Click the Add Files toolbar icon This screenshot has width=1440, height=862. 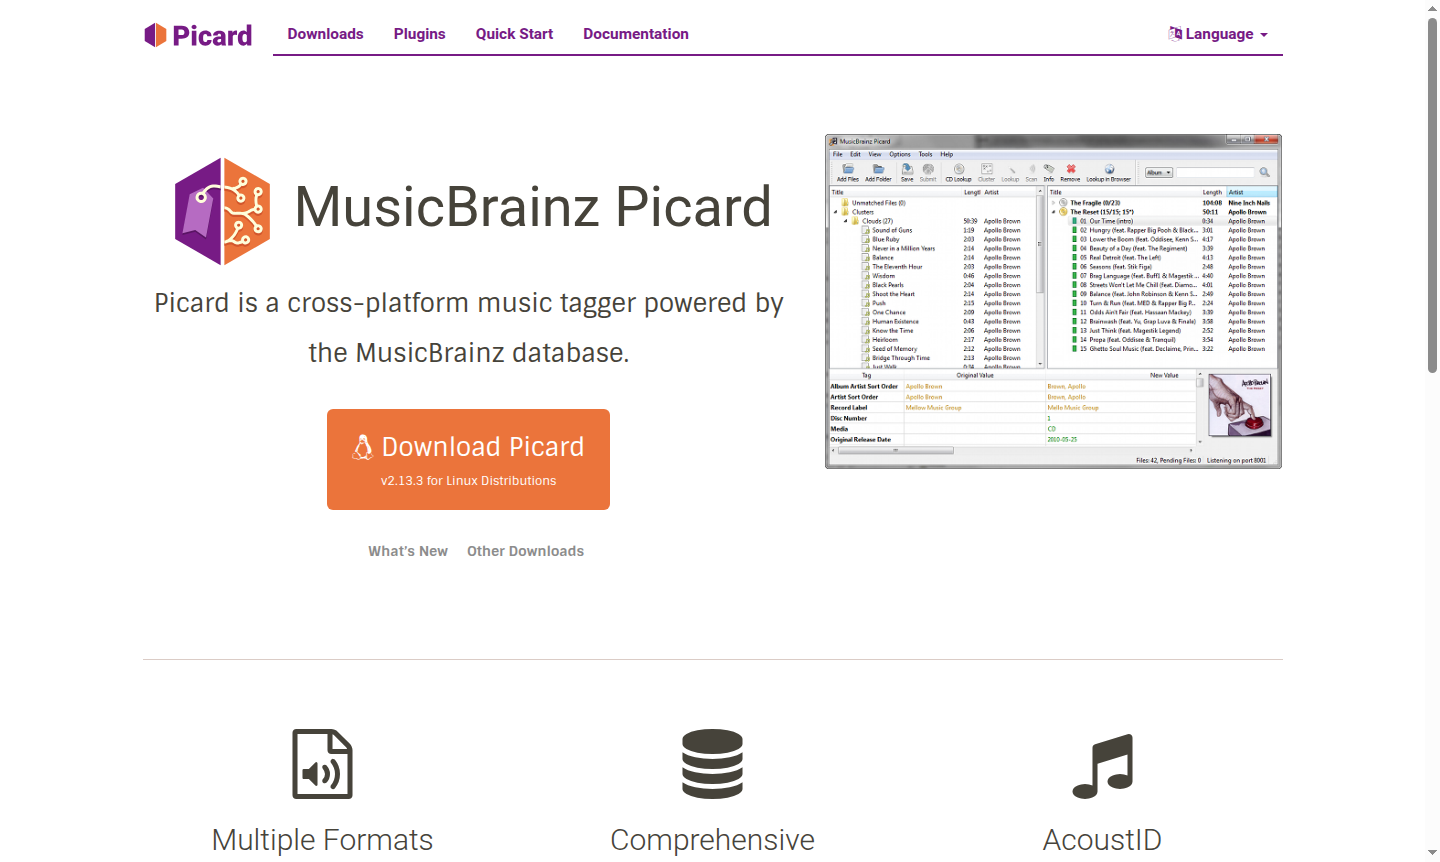pos(848,170)
